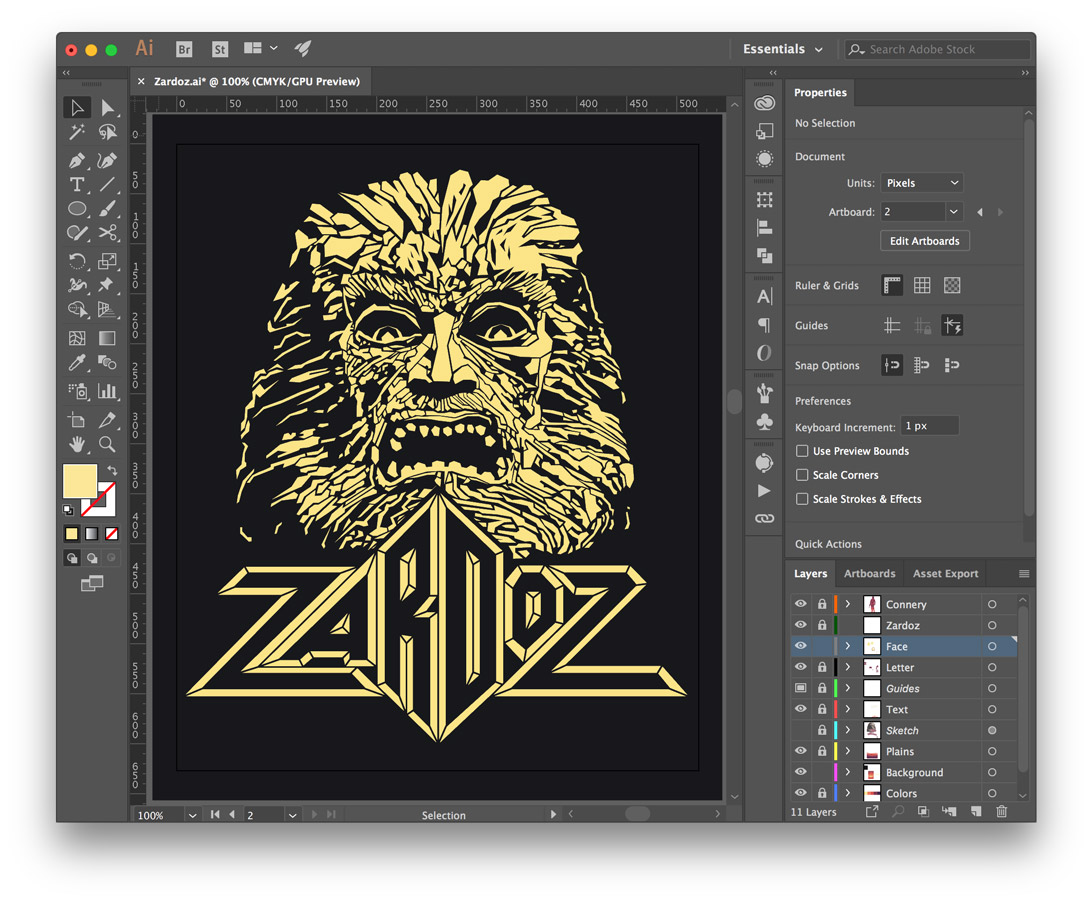The width and height of the screenshot is (1092, 902).
Task: Enable Use Preview Bounds checkbox
Action: (x=802, y=451)
